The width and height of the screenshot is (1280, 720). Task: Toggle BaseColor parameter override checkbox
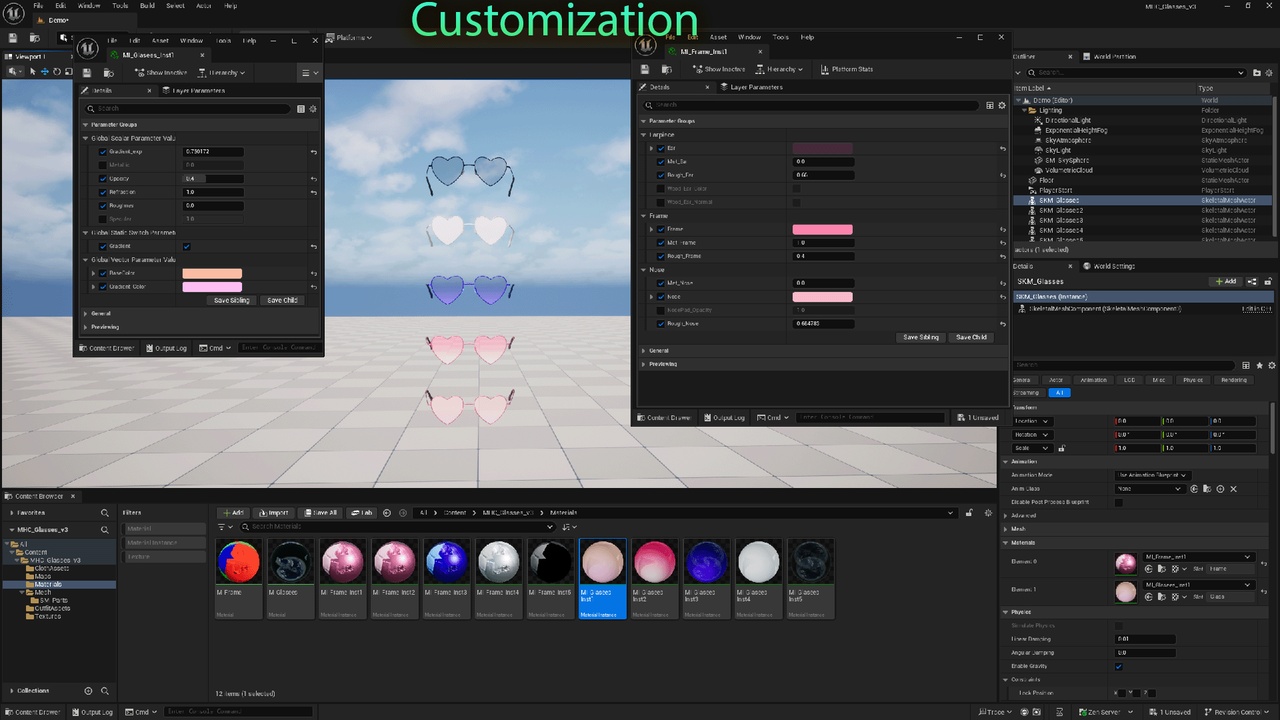[102, 273]
